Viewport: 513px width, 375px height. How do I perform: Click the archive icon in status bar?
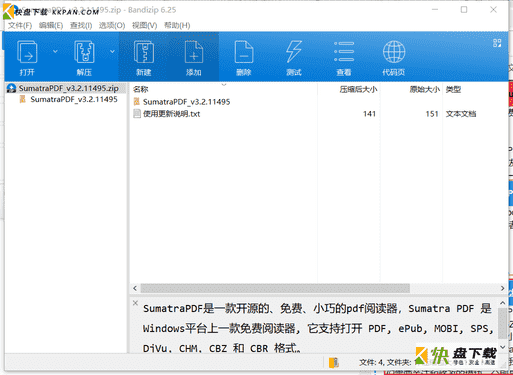[x=334, y=362]
